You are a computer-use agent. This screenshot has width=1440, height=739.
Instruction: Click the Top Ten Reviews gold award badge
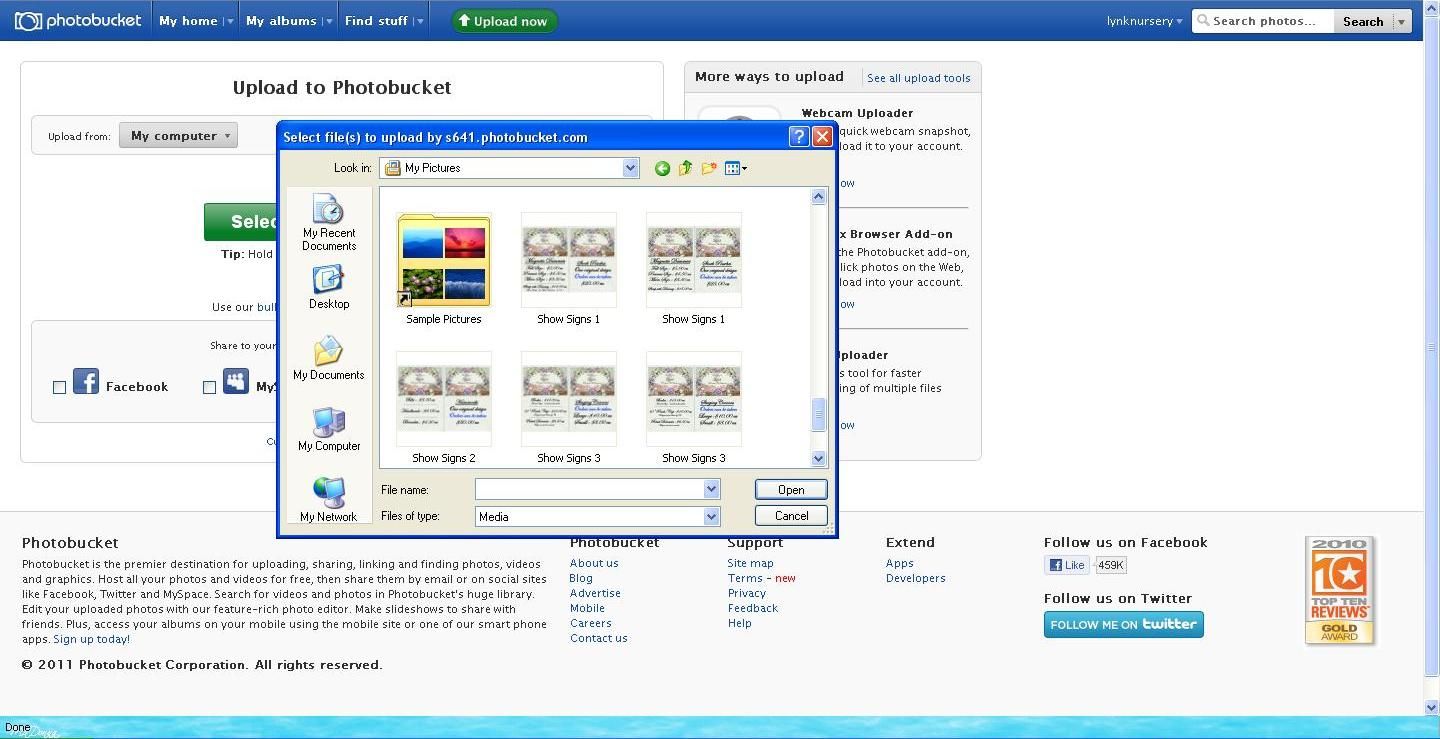(x=1340, y=590)
